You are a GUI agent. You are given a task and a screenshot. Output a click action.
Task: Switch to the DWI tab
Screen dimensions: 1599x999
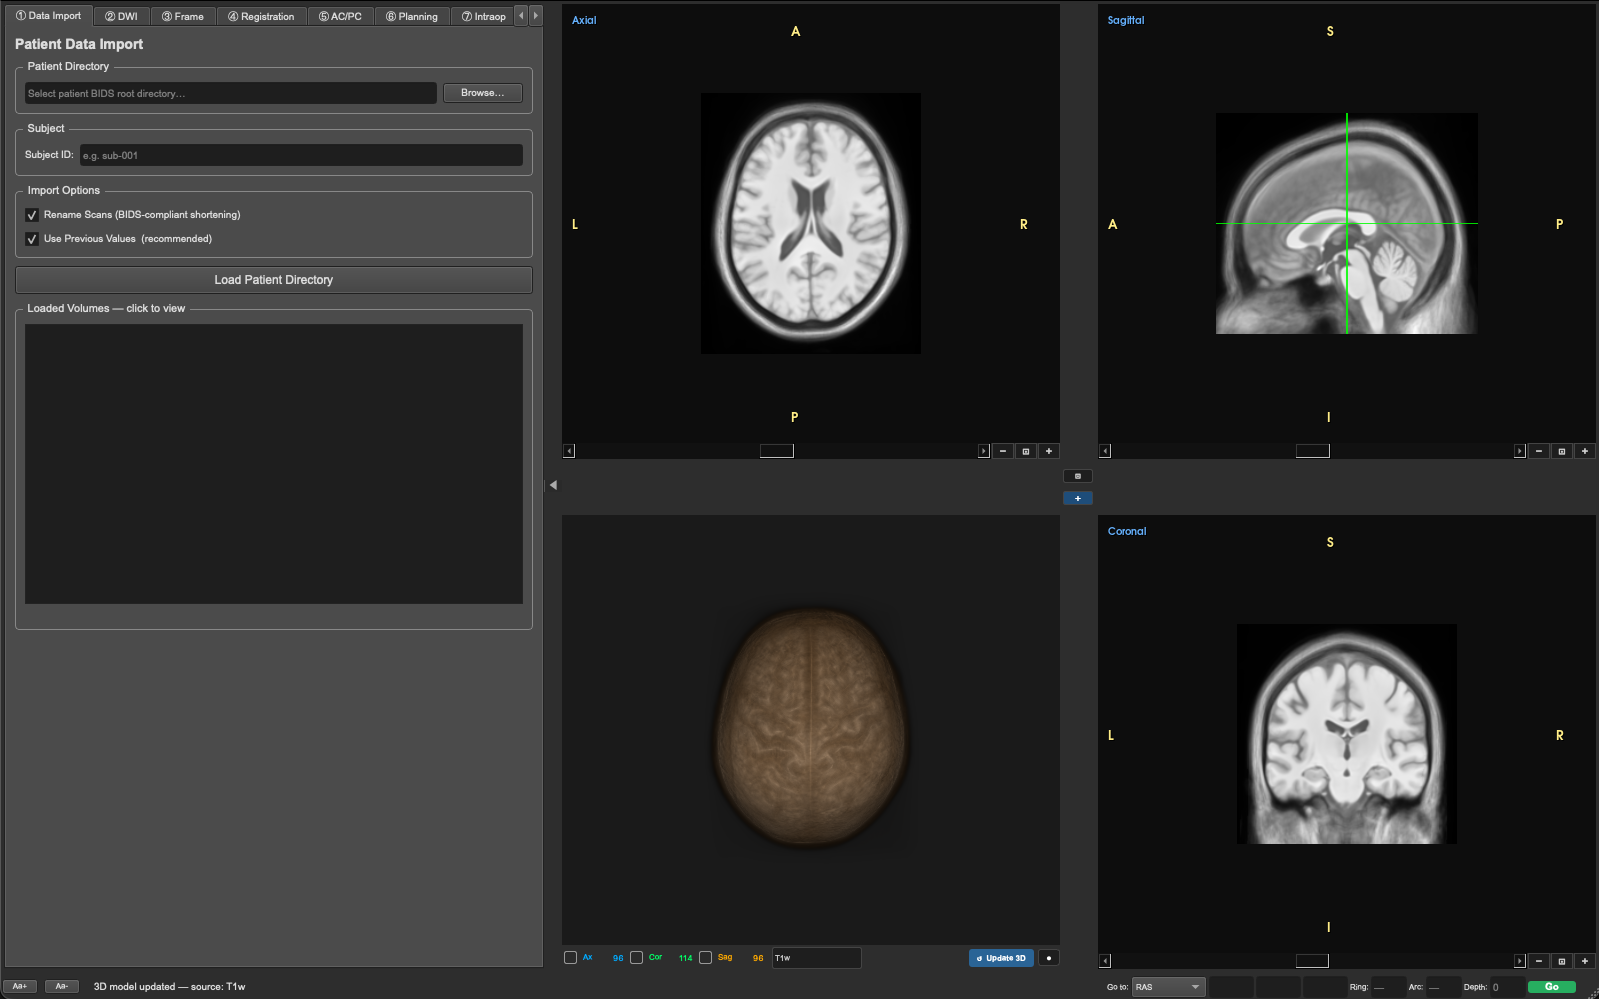[121, 16]
